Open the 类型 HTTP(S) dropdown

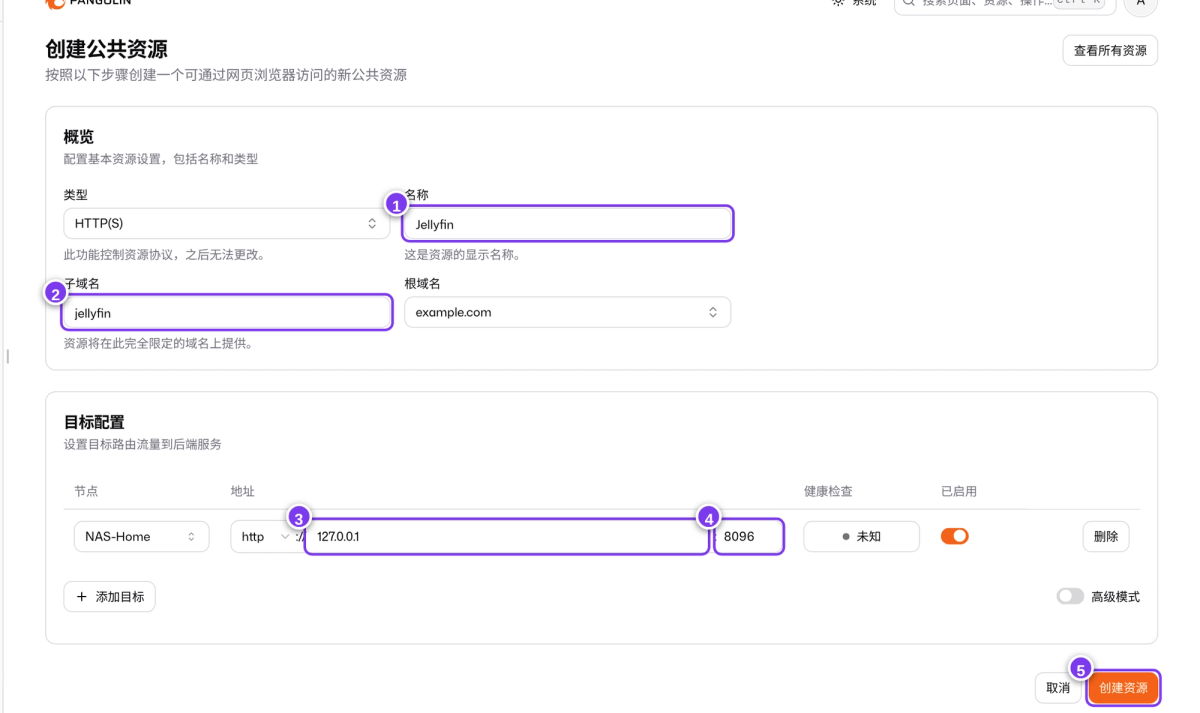click(227, 224)
